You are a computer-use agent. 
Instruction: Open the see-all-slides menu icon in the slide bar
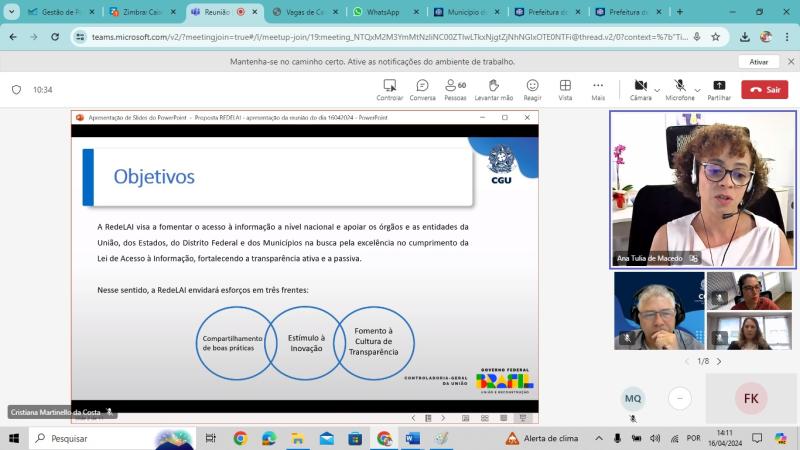[x=428, y=418]
